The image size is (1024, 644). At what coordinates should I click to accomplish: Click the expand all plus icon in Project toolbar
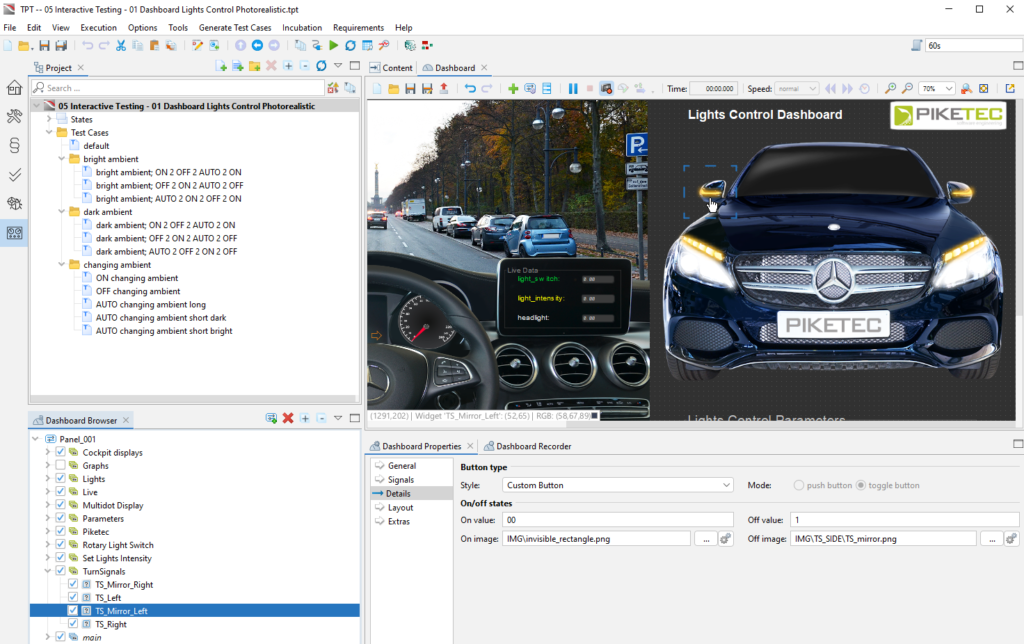pyautogui.click(x=288, y=67)
